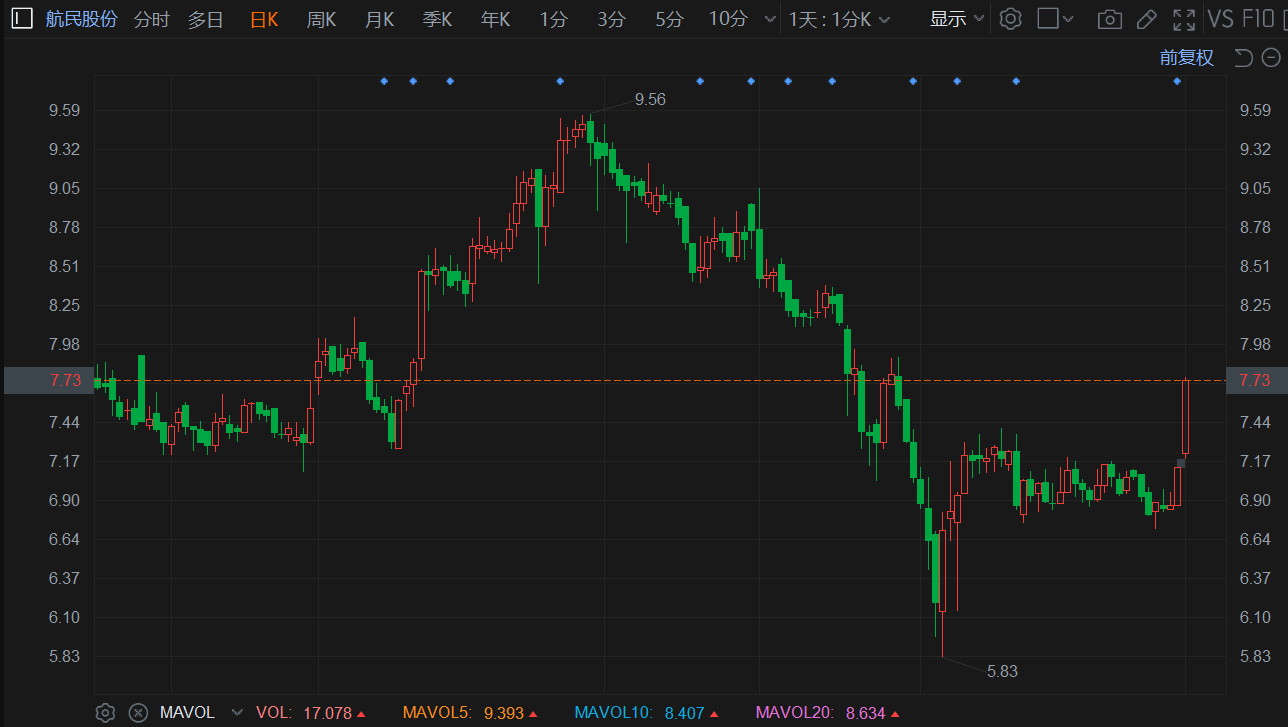Screen dimensions: 1288x727
Task: Take a chart screenshot with camera icon
Action: tap(1109, 19)
